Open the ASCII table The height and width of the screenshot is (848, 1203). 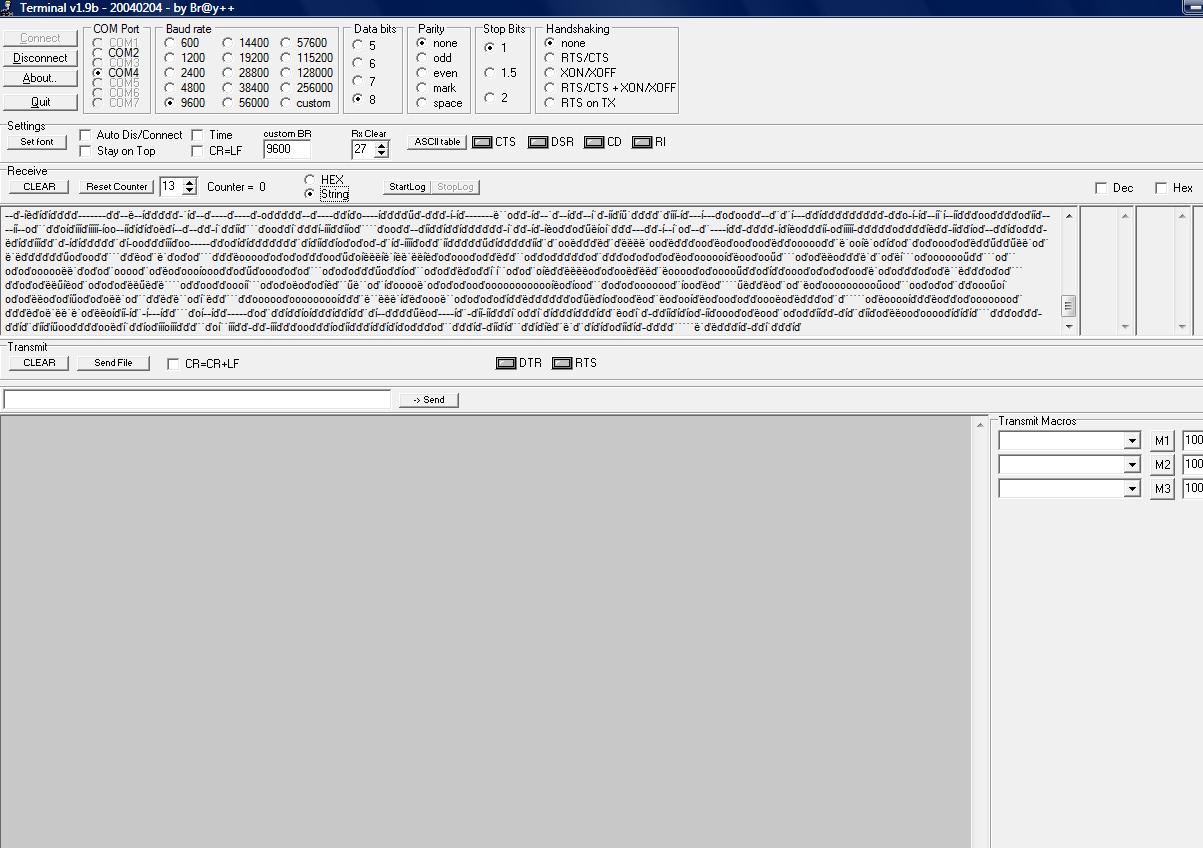[437, 142]
